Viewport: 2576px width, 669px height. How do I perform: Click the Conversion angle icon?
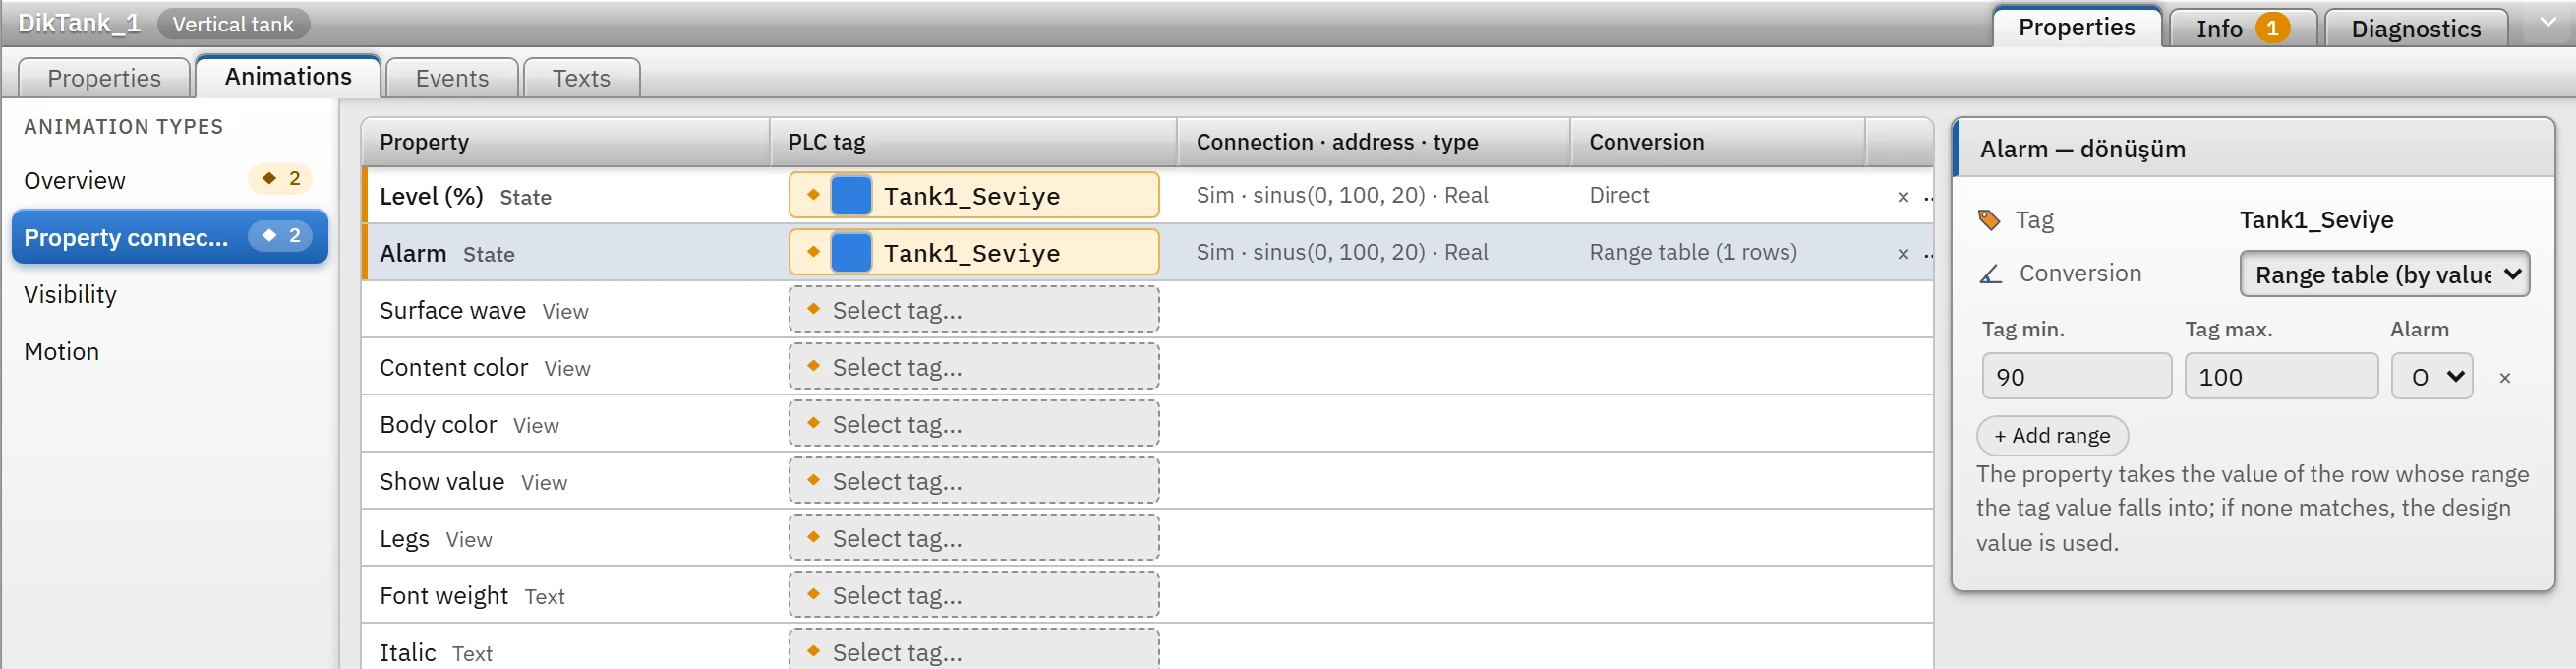coord(1990,274)
